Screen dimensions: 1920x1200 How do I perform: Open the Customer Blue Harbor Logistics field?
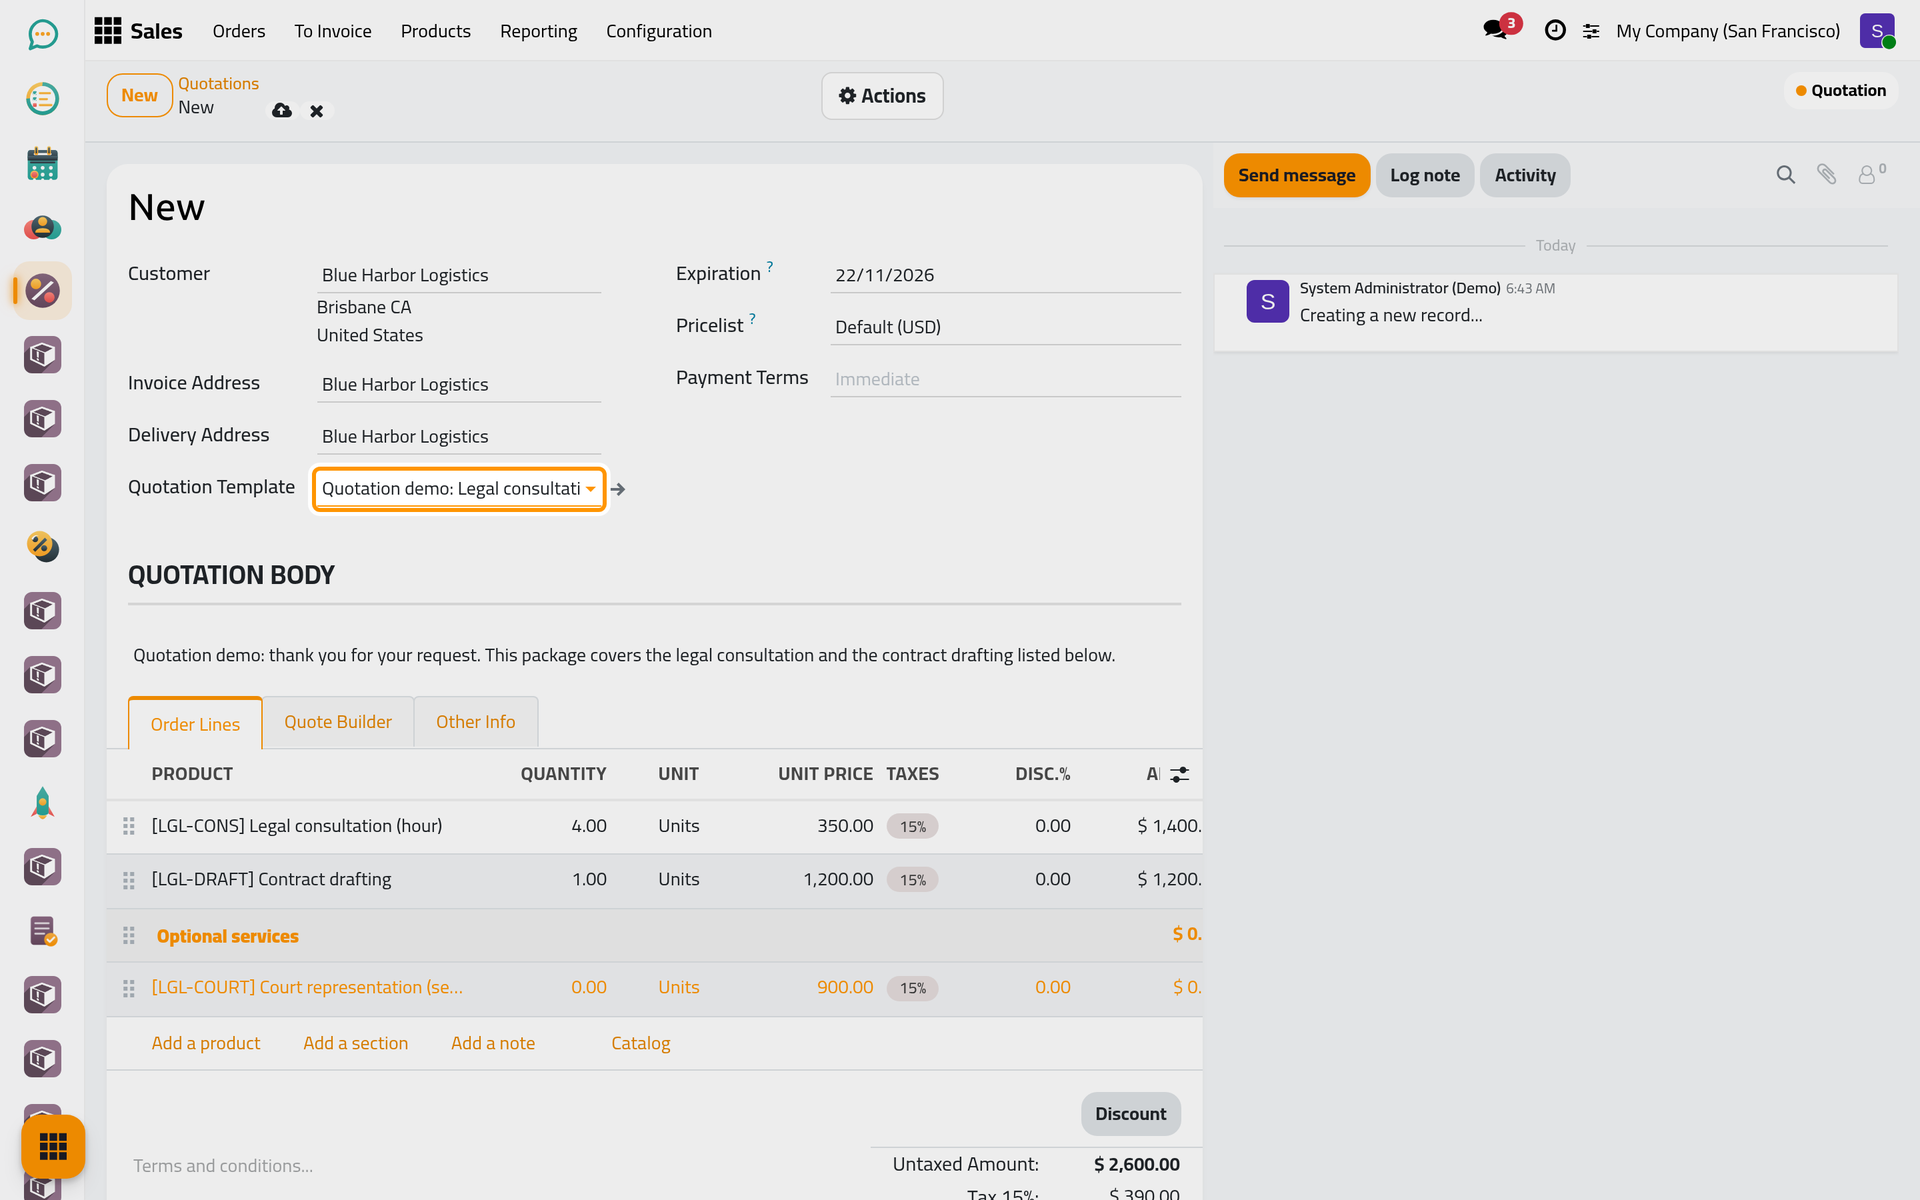point(459,275)
